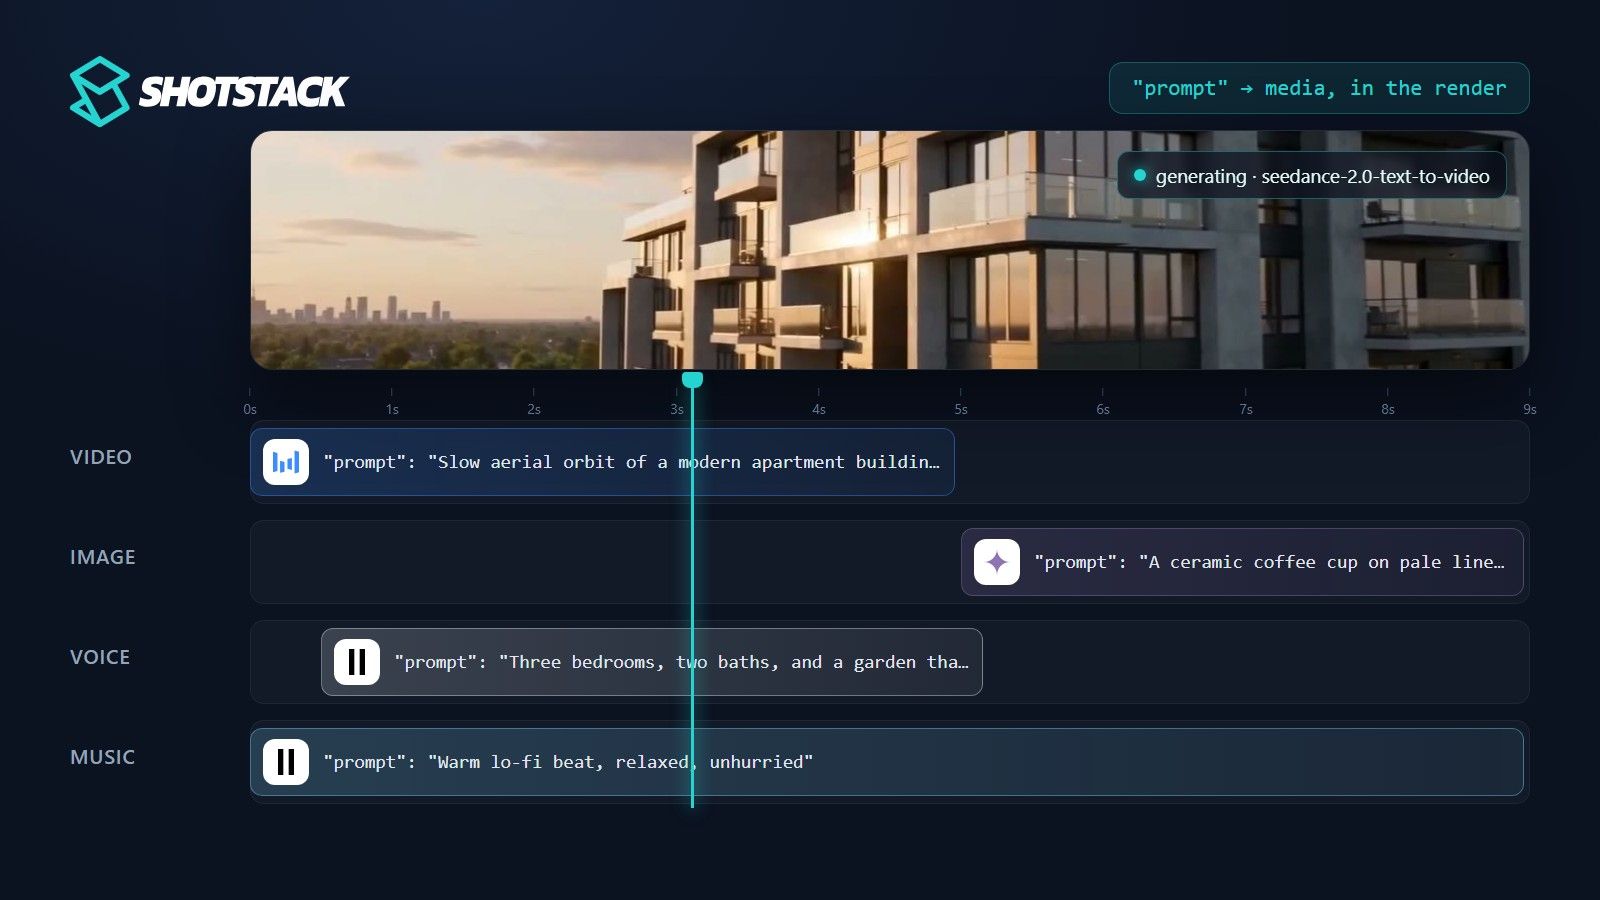Click the playhead handle on the timeline
This screenshot has height=900, width=1600.
[692, 380]
